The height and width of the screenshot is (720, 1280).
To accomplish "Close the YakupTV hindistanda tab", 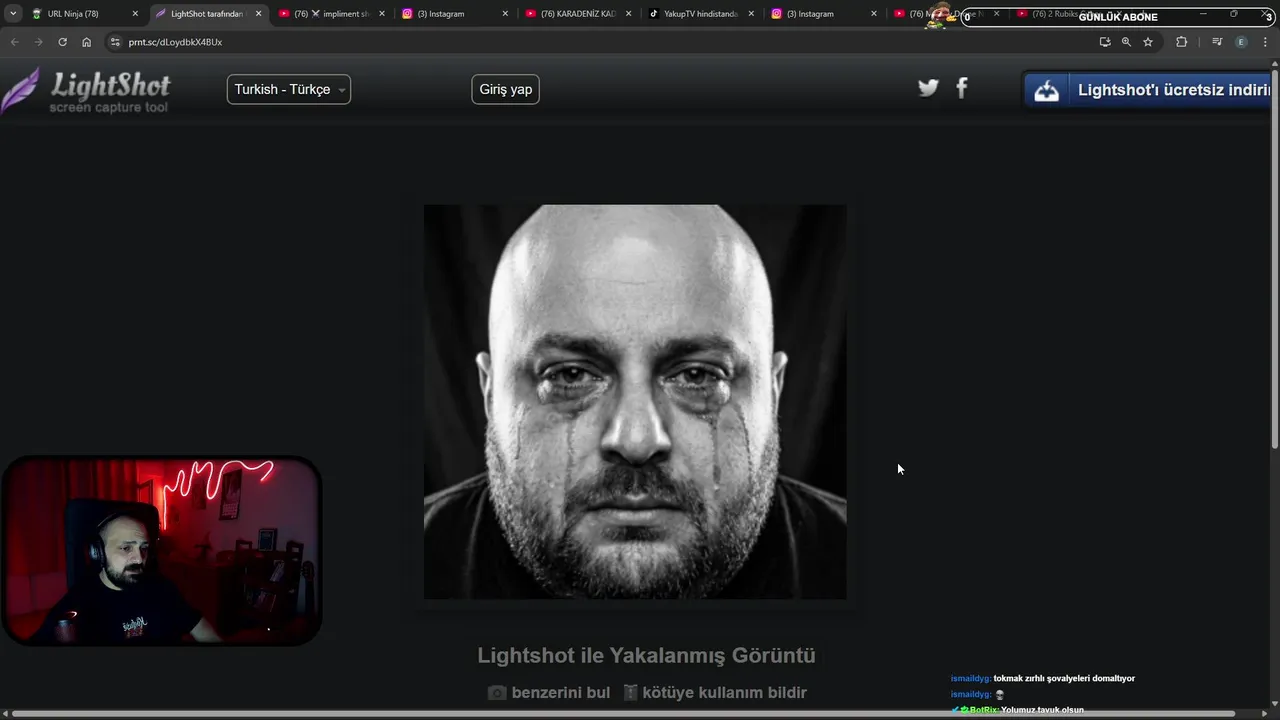I will tap(751, 14).
